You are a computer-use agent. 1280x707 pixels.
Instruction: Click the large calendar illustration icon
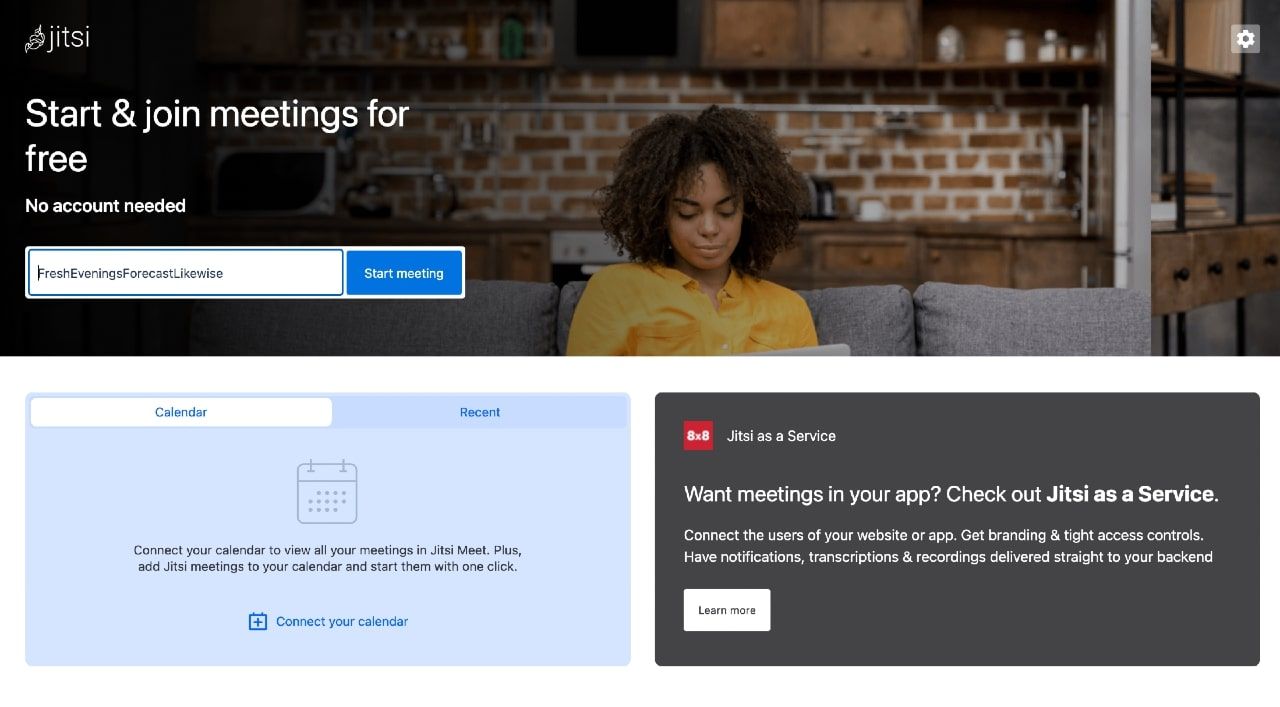[327, 491]
